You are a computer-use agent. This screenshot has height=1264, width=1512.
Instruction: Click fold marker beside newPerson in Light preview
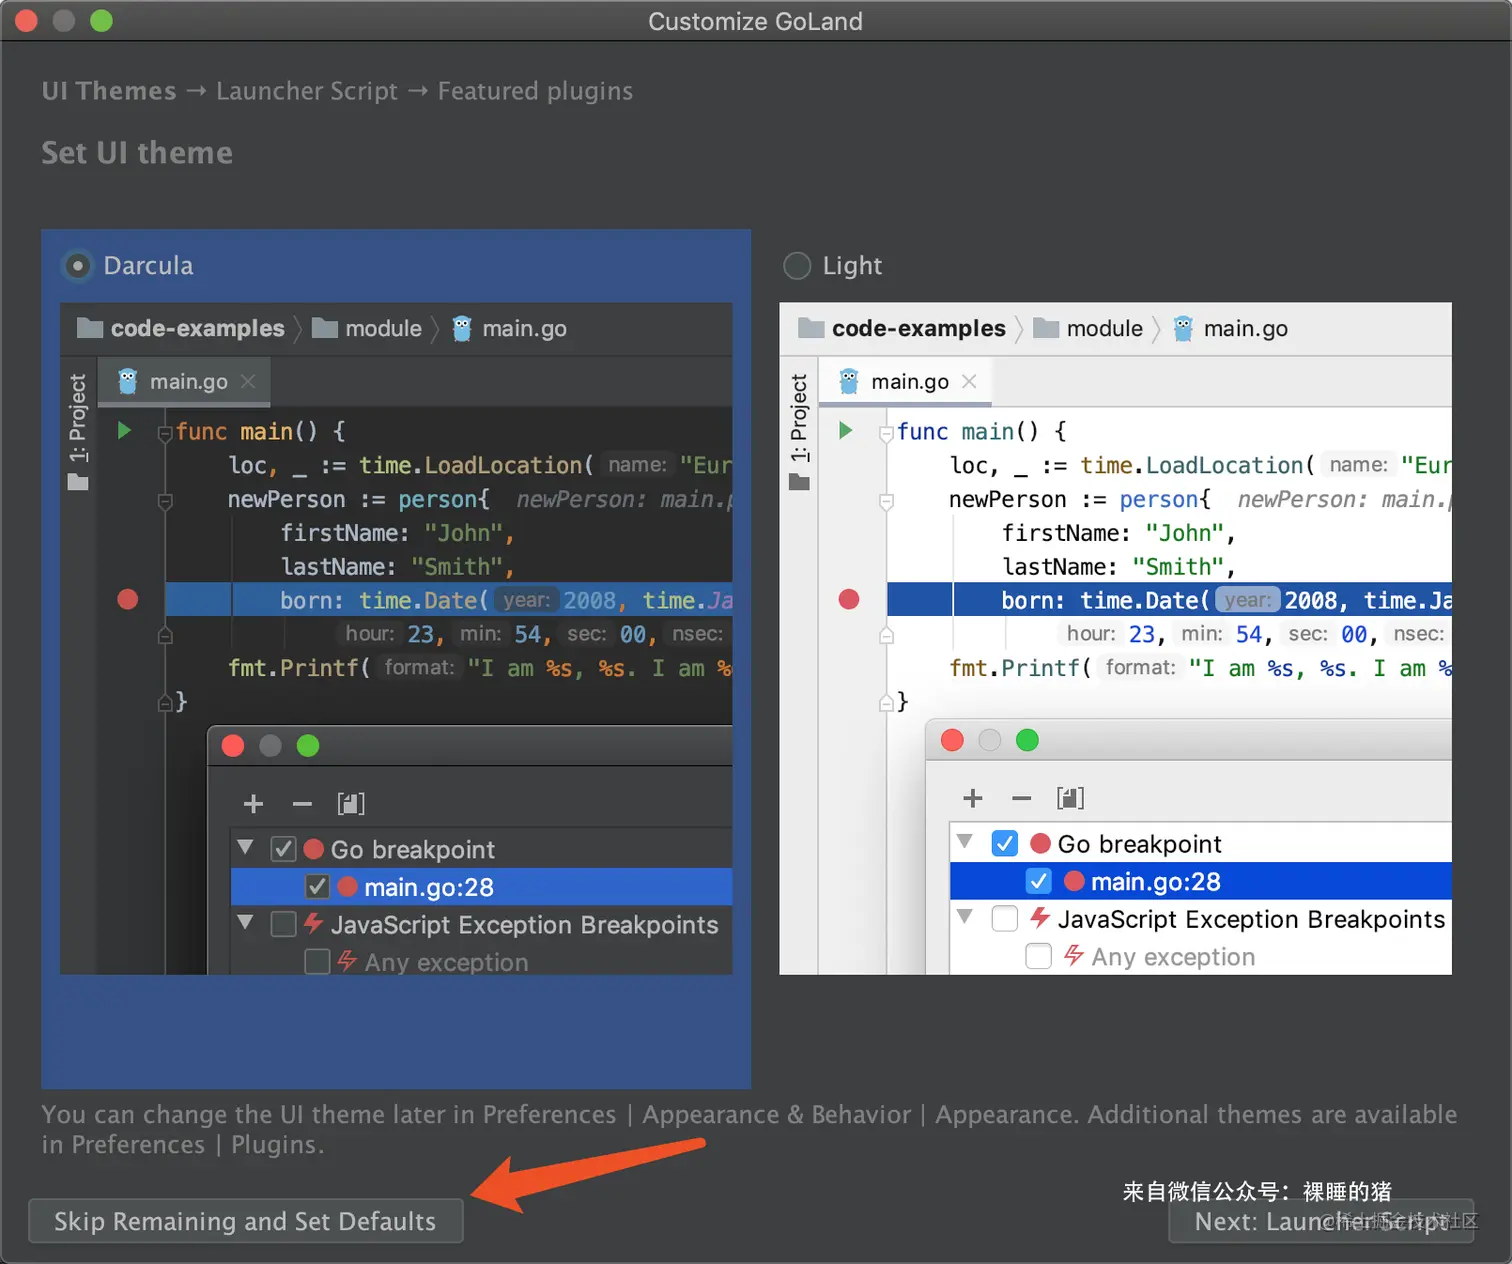[x=886, y=501]
